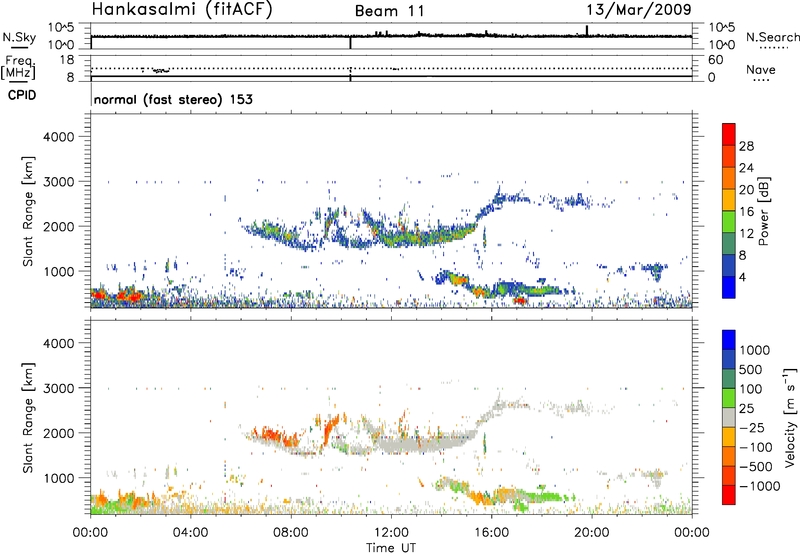Click the 16 label on Power colorbar

pos(746,212)
